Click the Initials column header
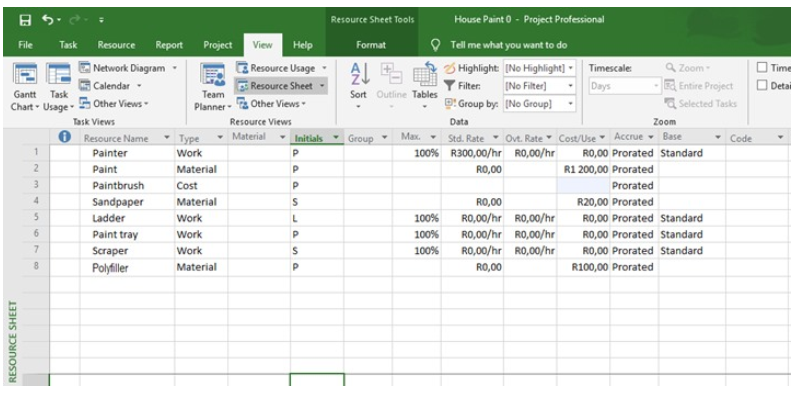Viewport: 804px width, 402px height. (x=317, y=138)
